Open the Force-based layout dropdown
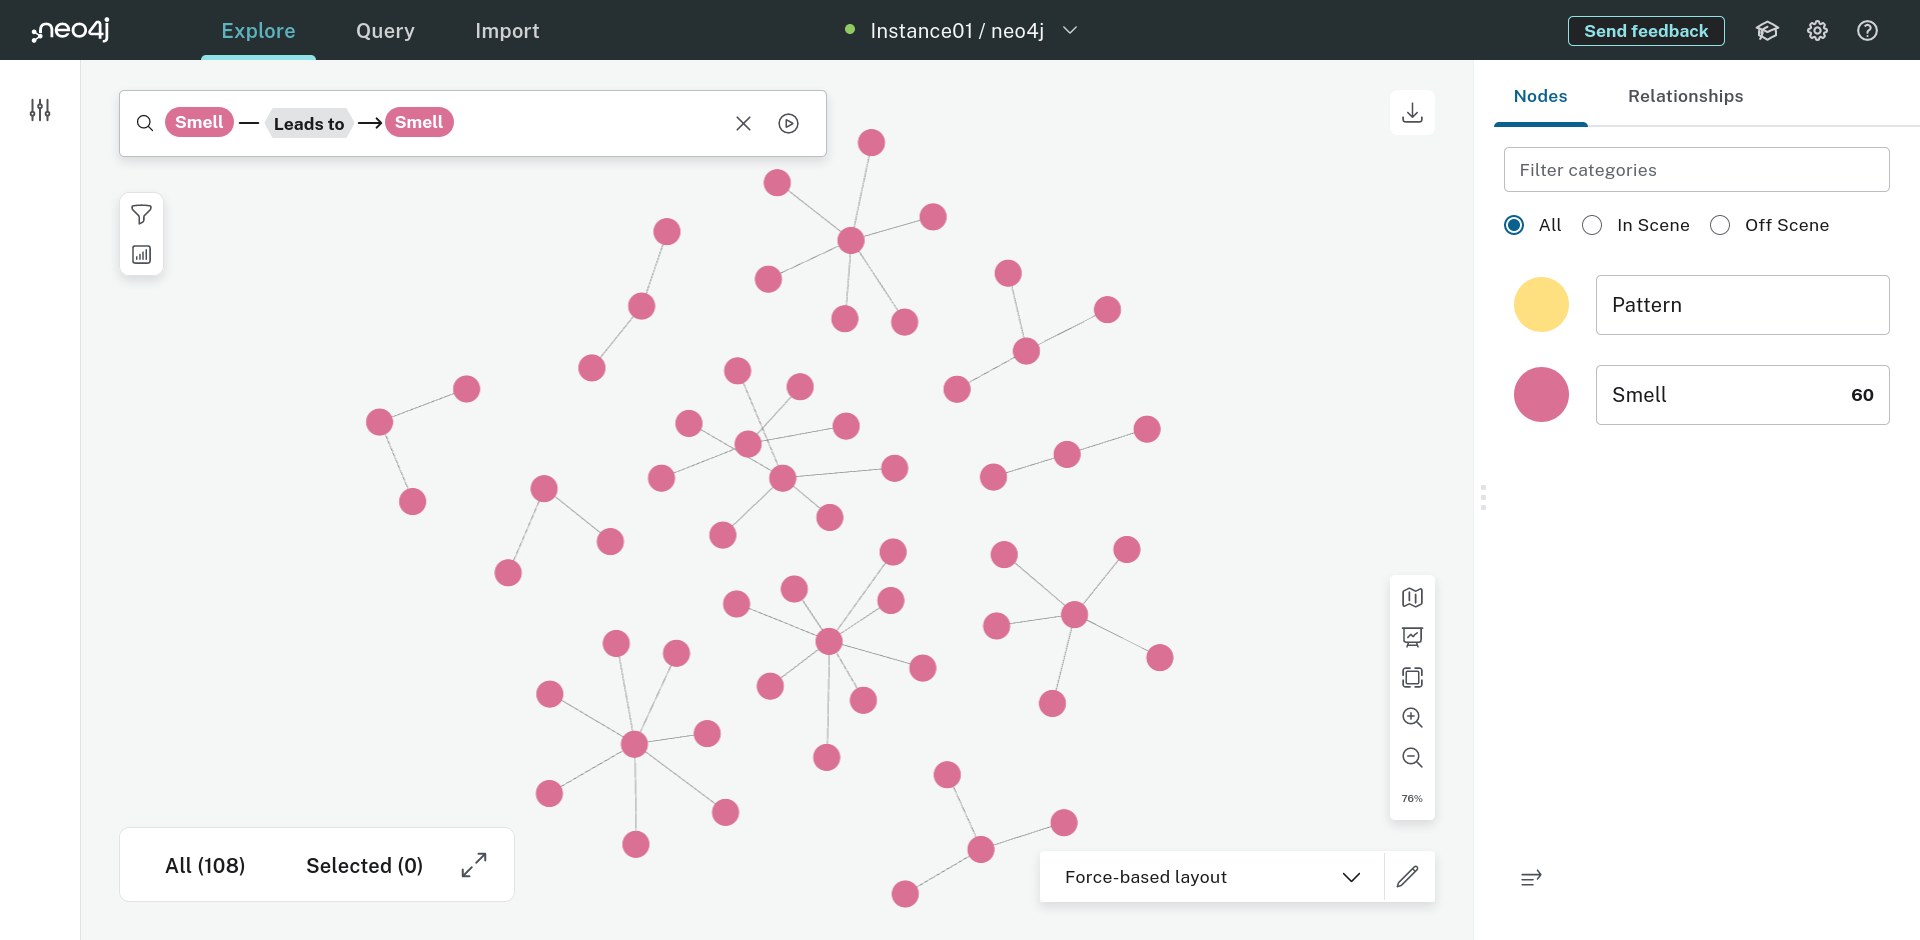 tap(1212, 877)
